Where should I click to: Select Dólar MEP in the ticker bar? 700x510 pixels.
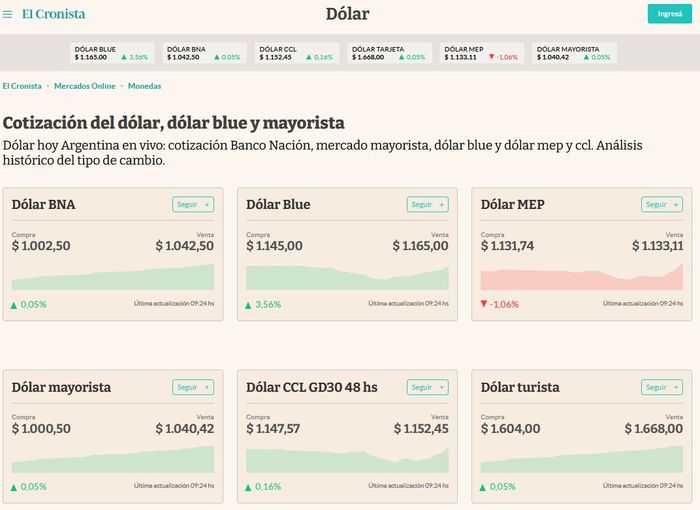[479, 53]
